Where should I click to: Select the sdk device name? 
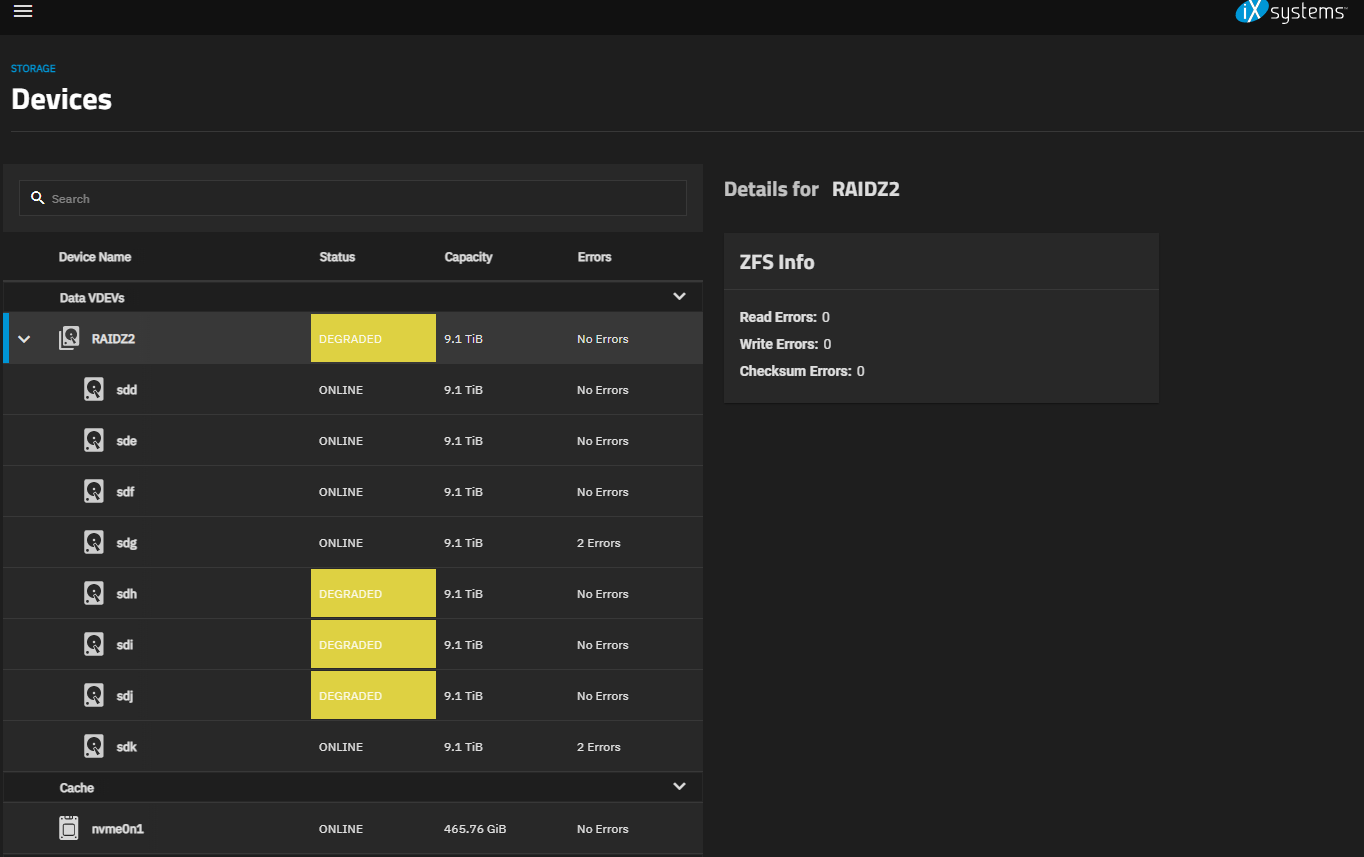coord(127,747)
